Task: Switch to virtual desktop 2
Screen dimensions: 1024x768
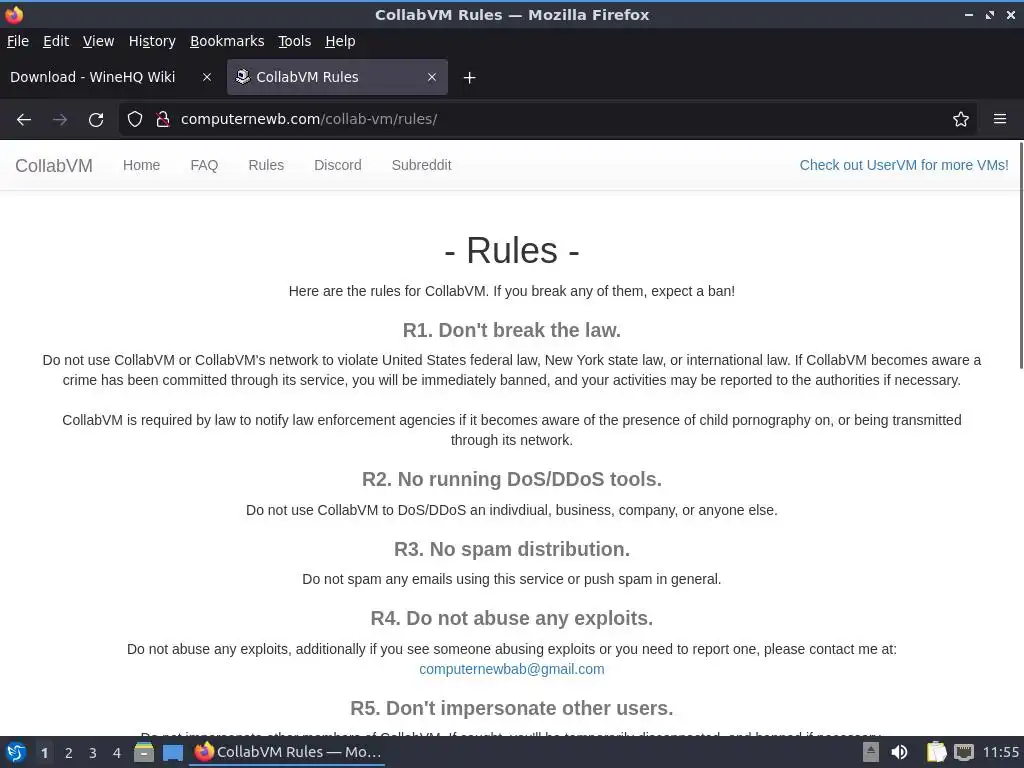Action: [x=69, y=752]
